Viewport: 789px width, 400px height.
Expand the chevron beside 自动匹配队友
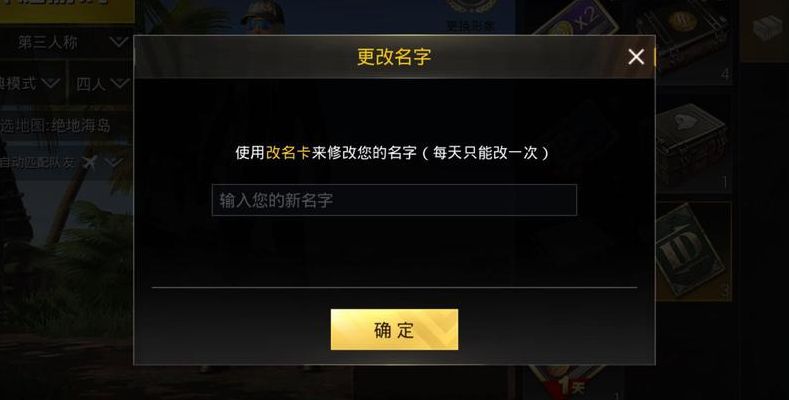coord(114,162)
